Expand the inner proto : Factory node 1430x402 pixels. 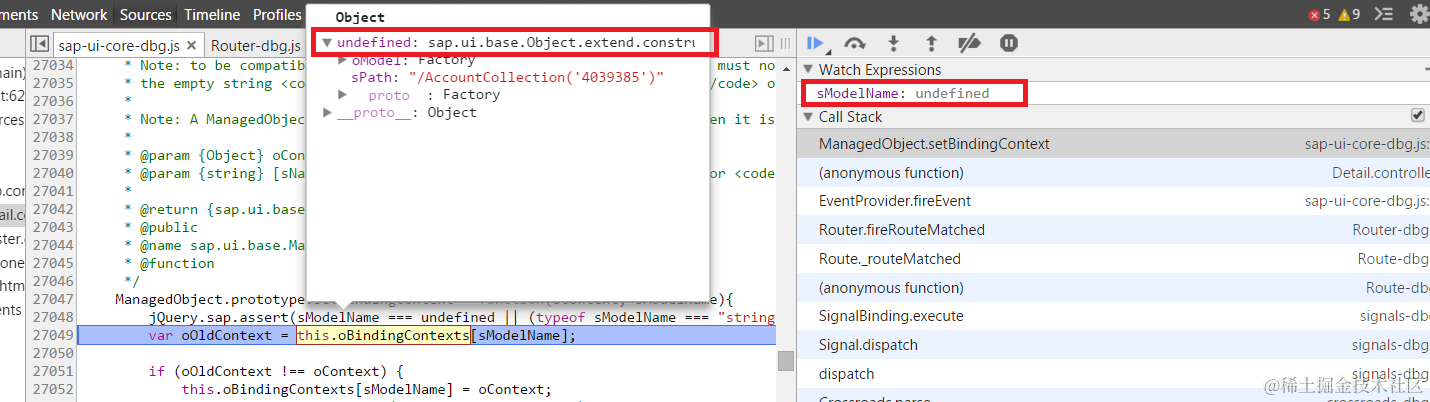point(343,94)
